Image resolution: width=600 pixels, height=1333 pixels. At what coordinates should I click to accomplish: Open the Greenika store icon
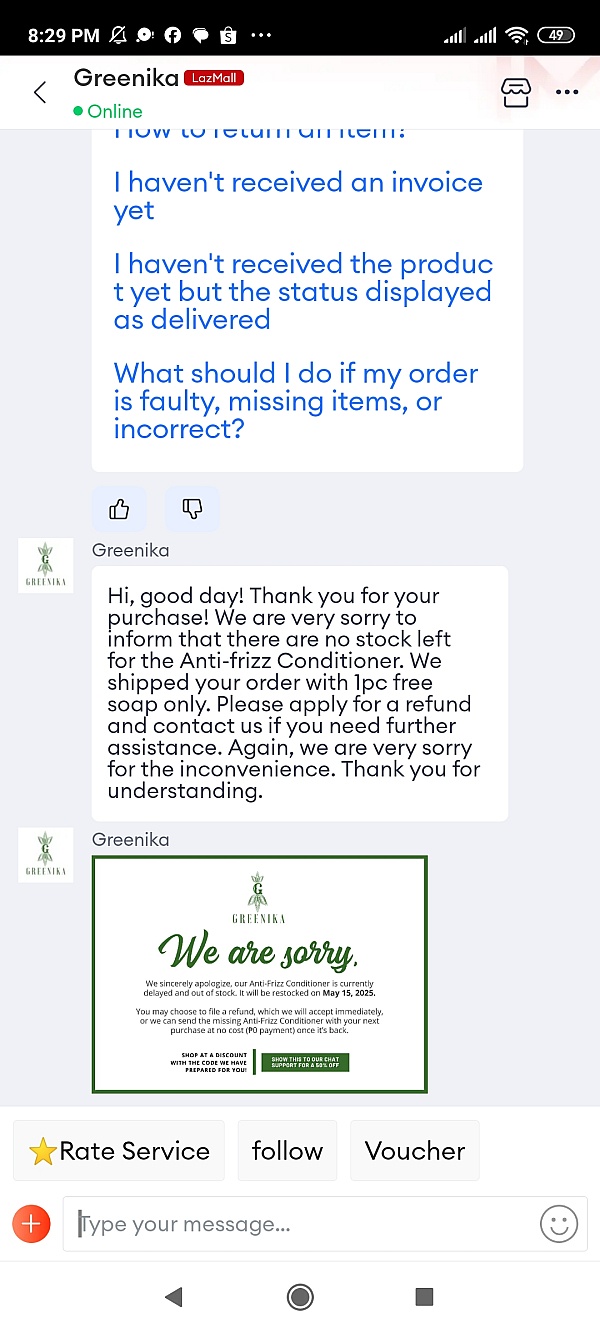(x=515, y=92)
